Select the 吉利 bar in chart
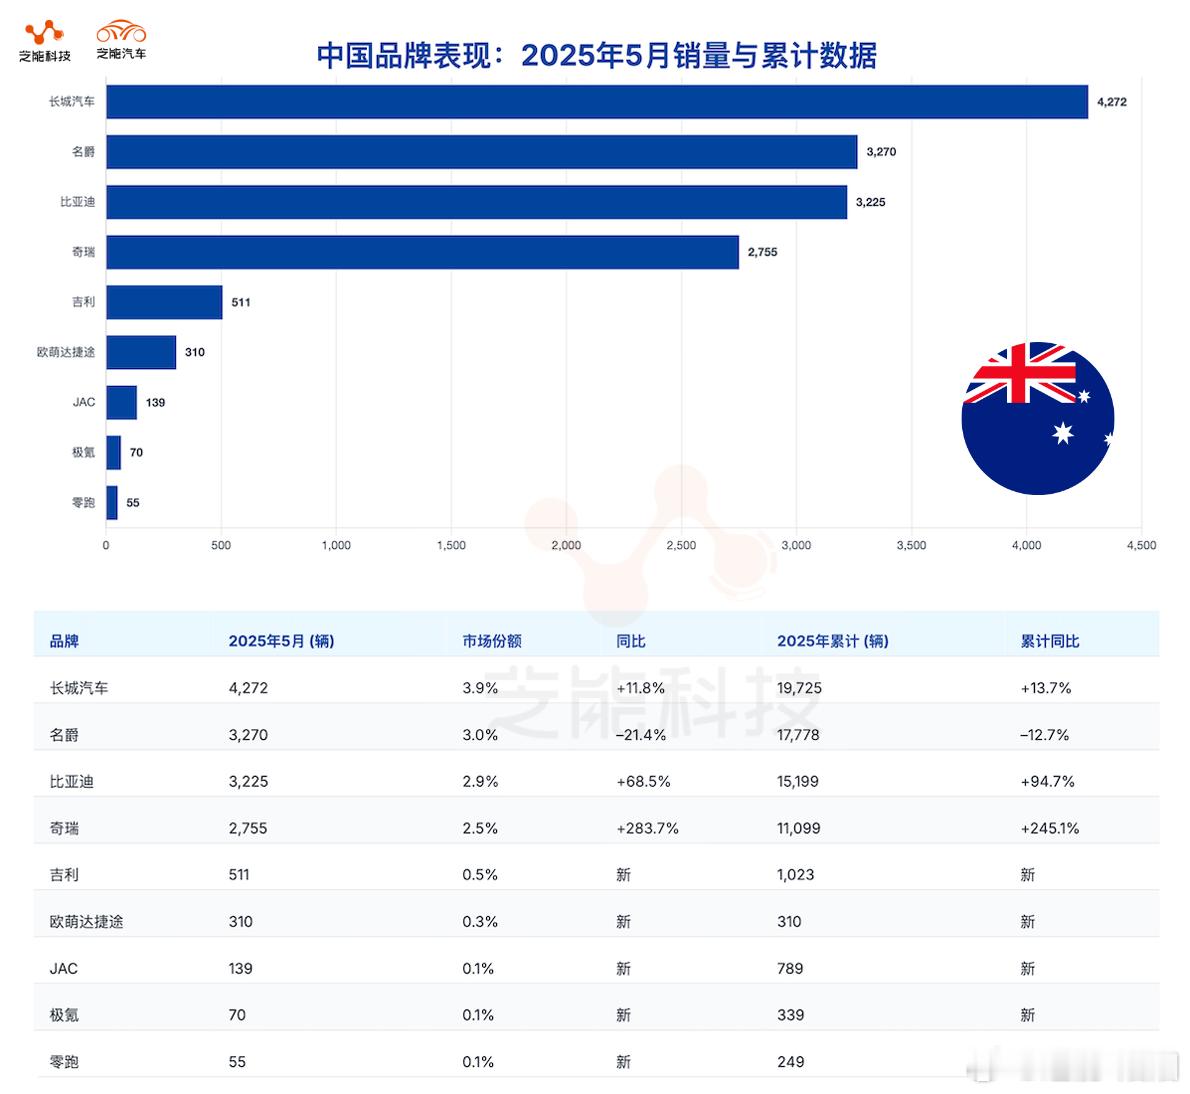 [165, 302]
